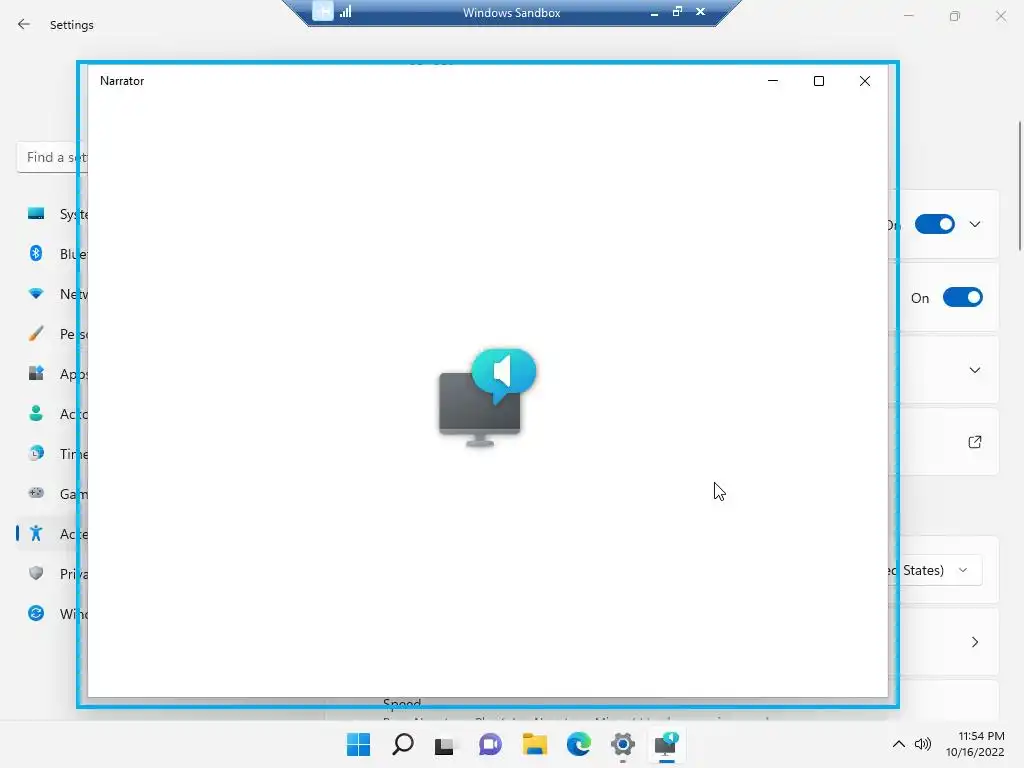Image resolution: width=1024 pixels, height=768 pixels.
Task: Show hidden tray icons chevron
Action: [899, 744]
